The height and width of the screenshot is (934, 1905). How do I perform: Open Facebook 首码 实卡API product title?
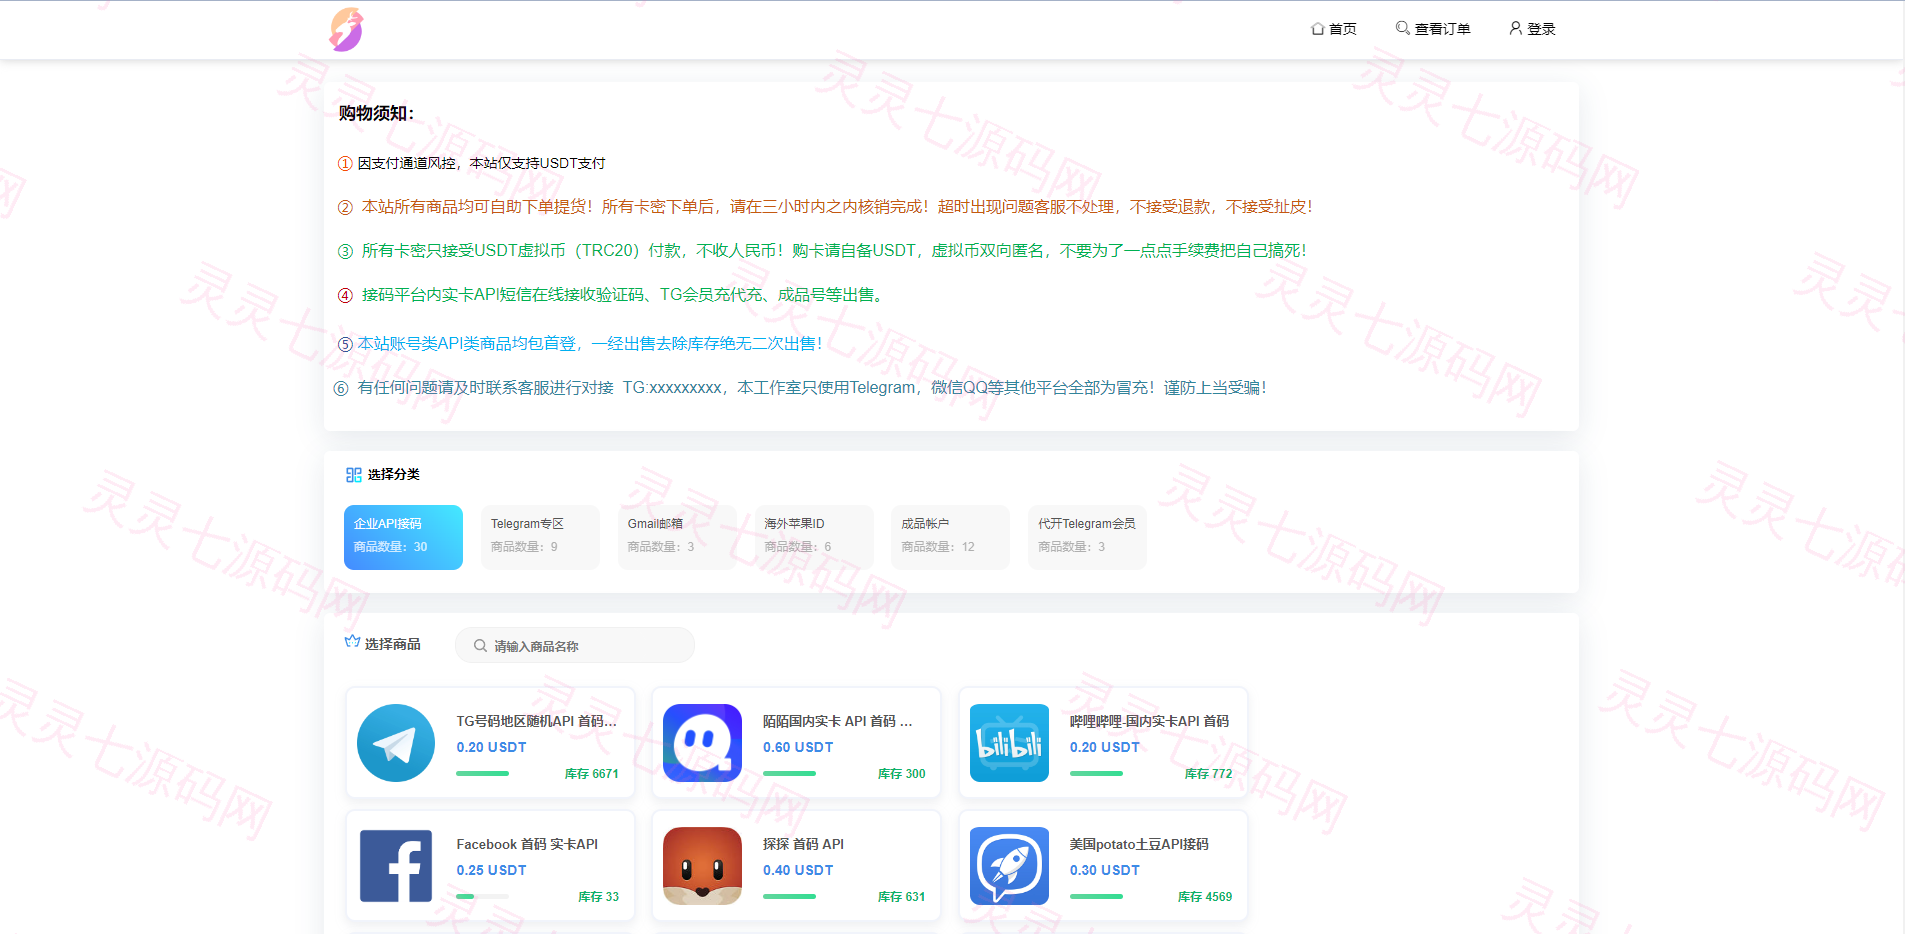527,844
